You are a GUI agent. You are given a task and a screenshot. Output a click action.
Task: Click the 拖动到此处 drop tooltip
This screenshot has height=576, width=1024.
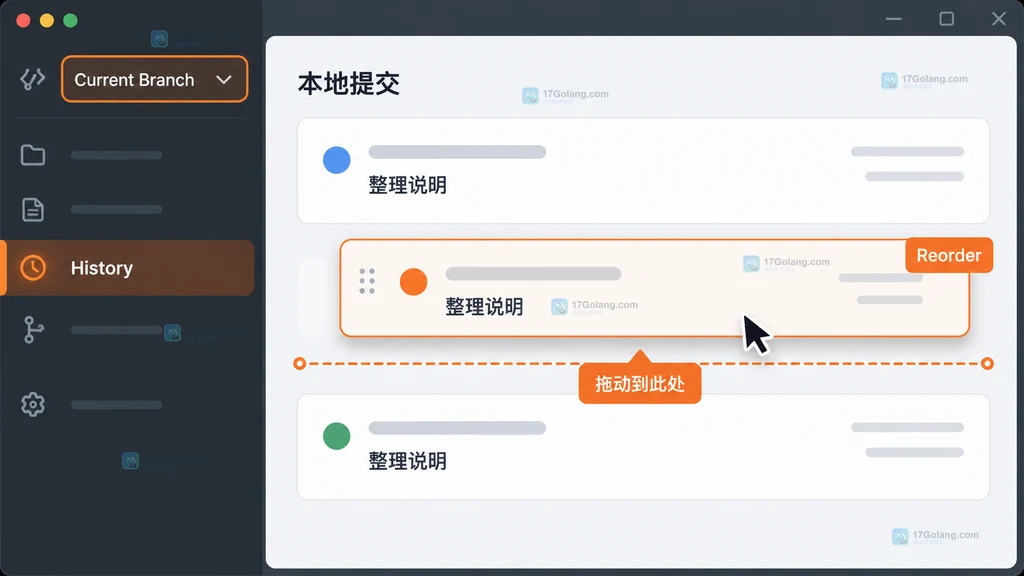640,384
